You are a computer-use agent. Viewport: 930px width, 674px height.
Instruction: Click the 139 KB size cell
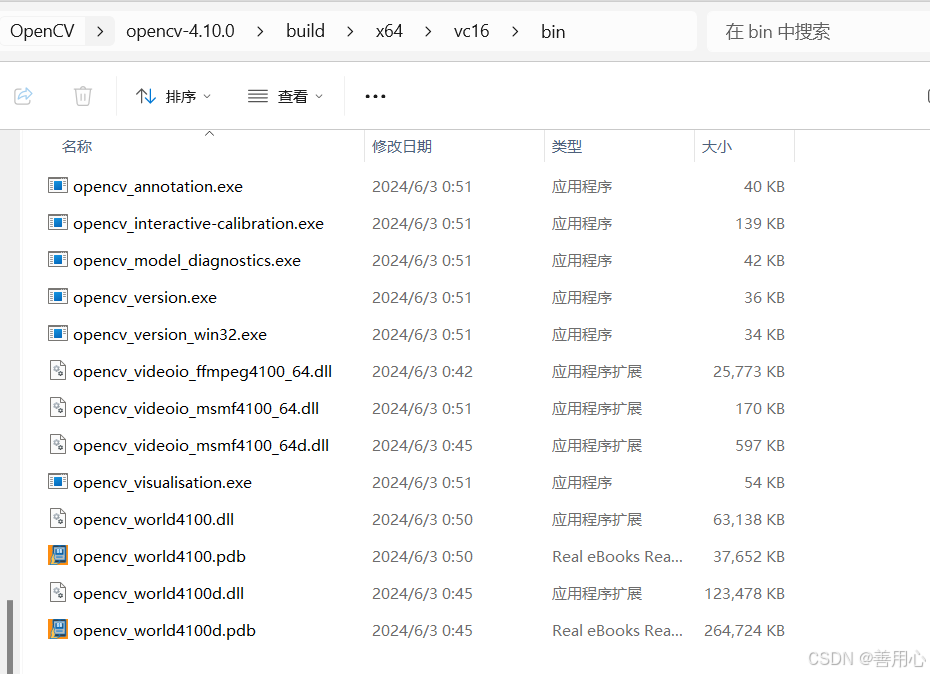(760, 224)
